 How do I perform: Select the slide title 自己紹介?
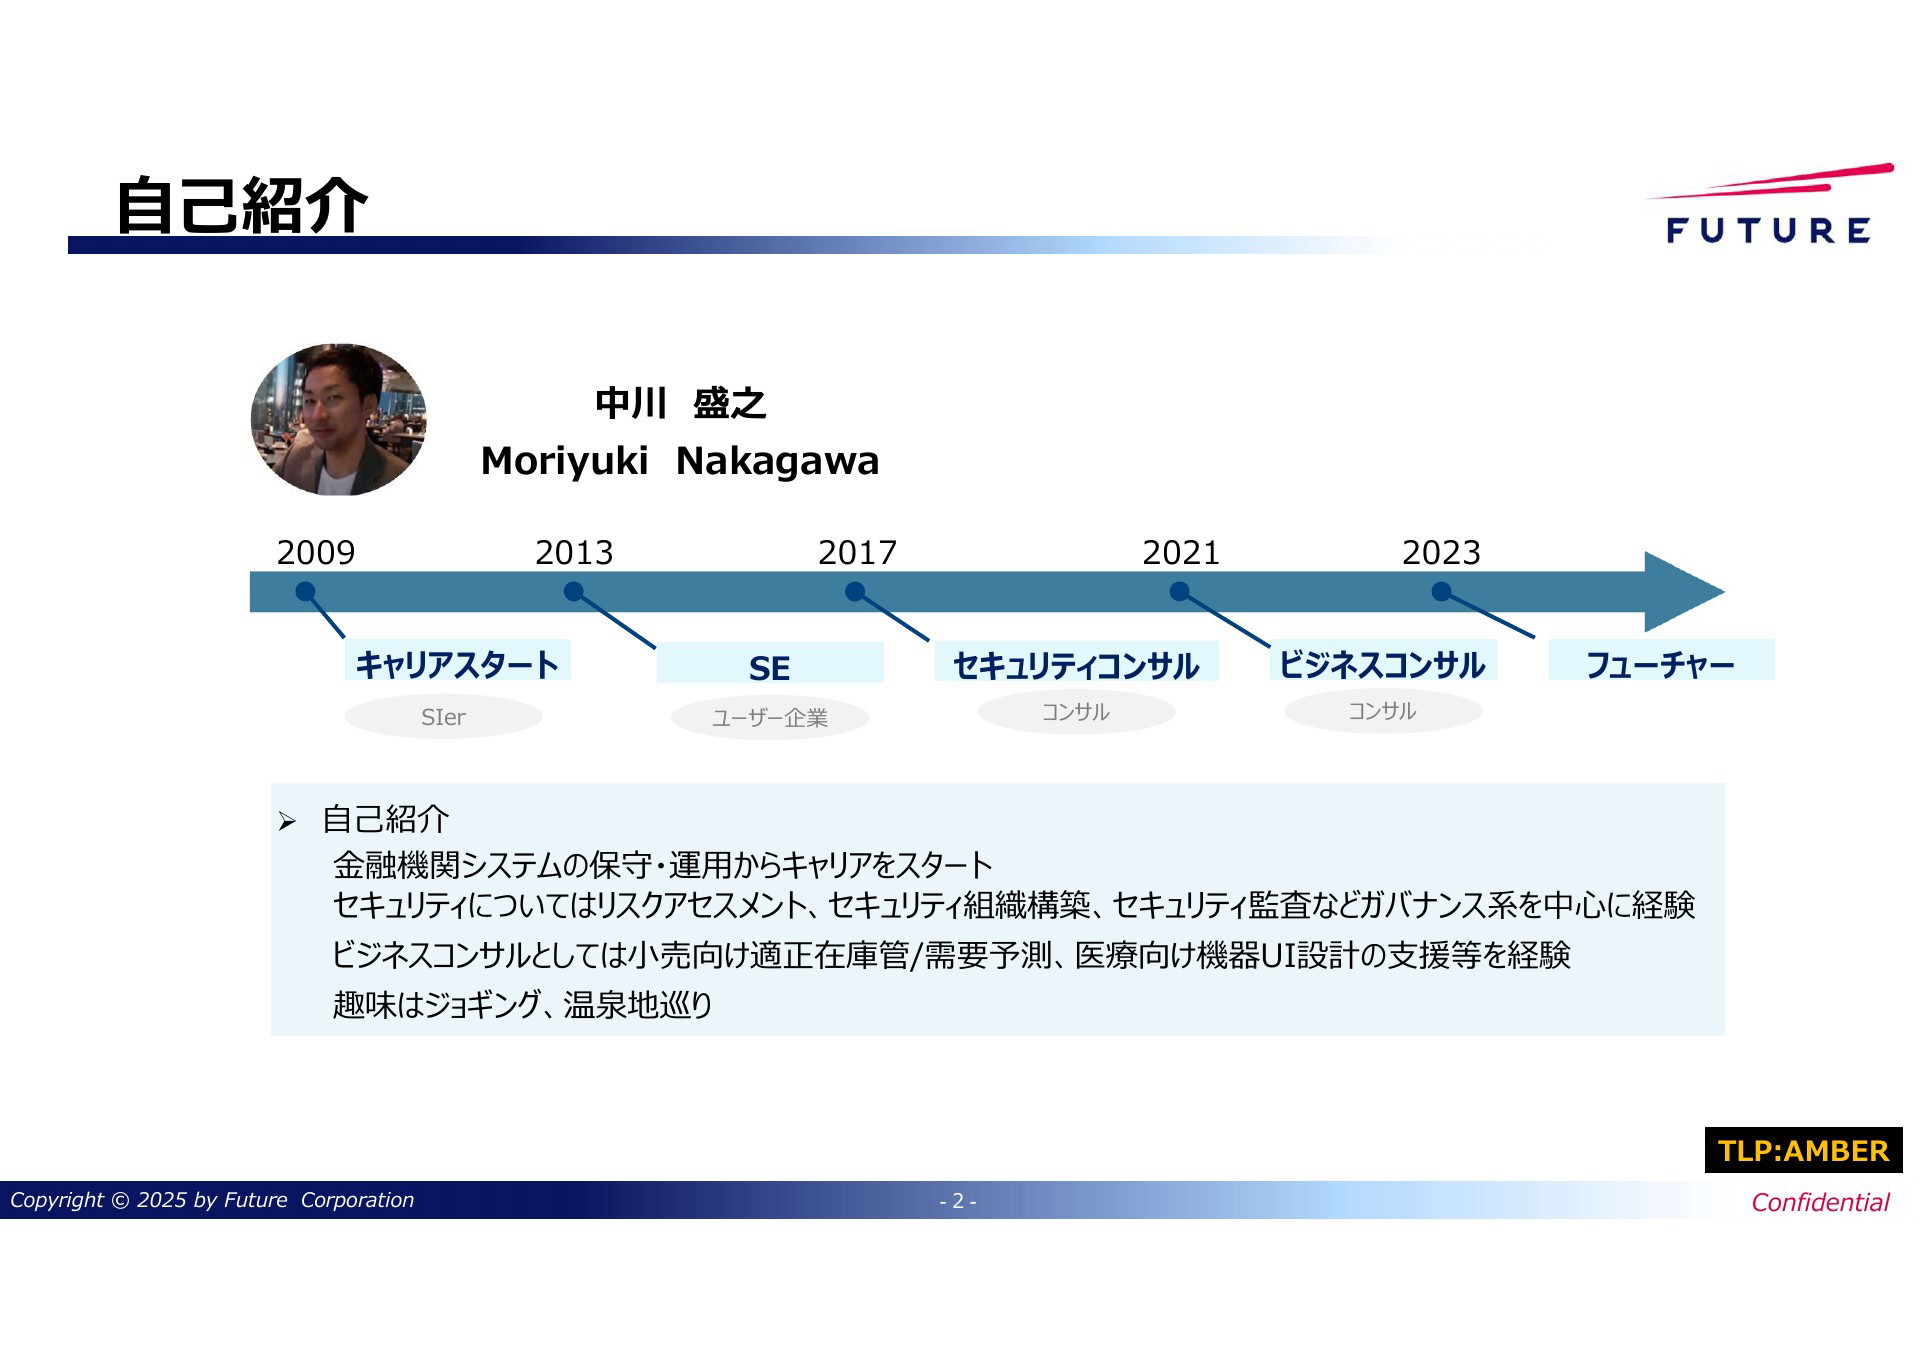pos(243,206)
